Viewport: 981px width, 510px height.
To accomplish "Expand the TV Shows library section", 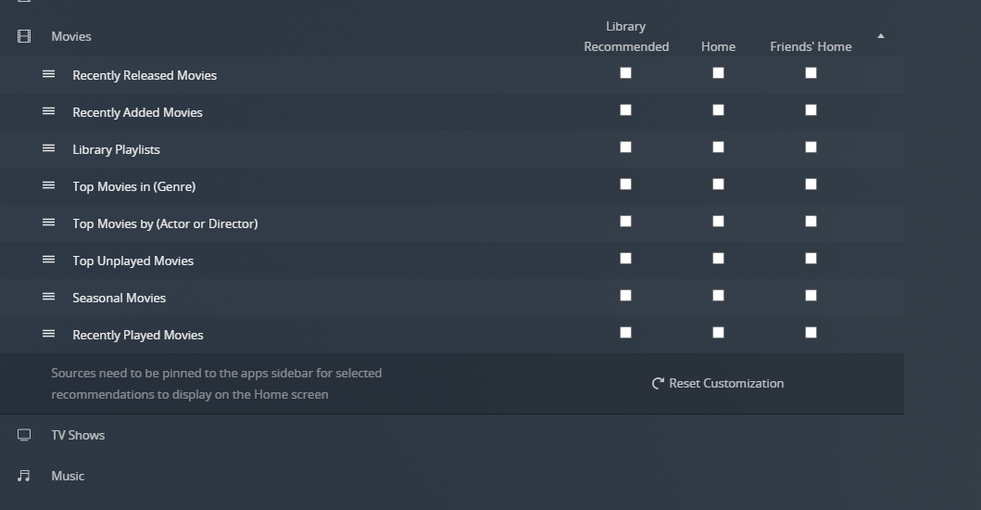I will [x=78, y=435].
